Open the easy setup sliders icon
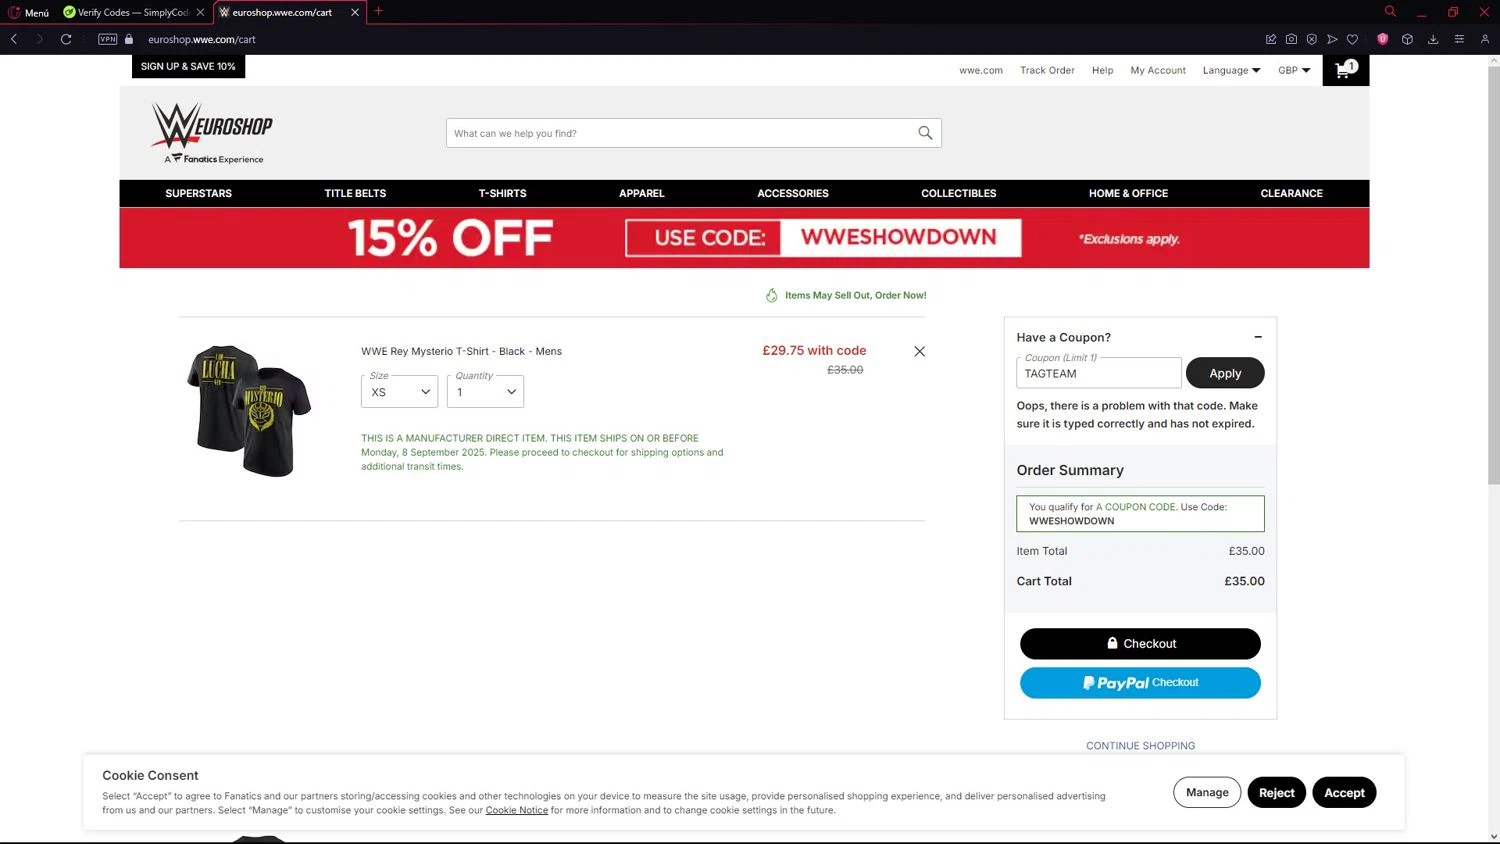The image size is (1500, 844). (1459, 39)
